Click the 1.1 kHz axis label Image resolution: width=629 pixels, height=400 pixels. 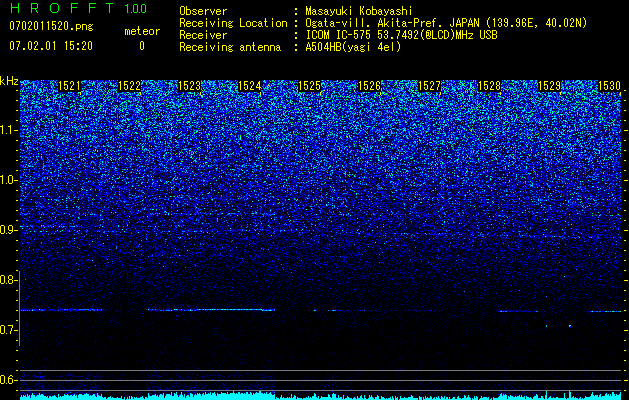[9, 130]
